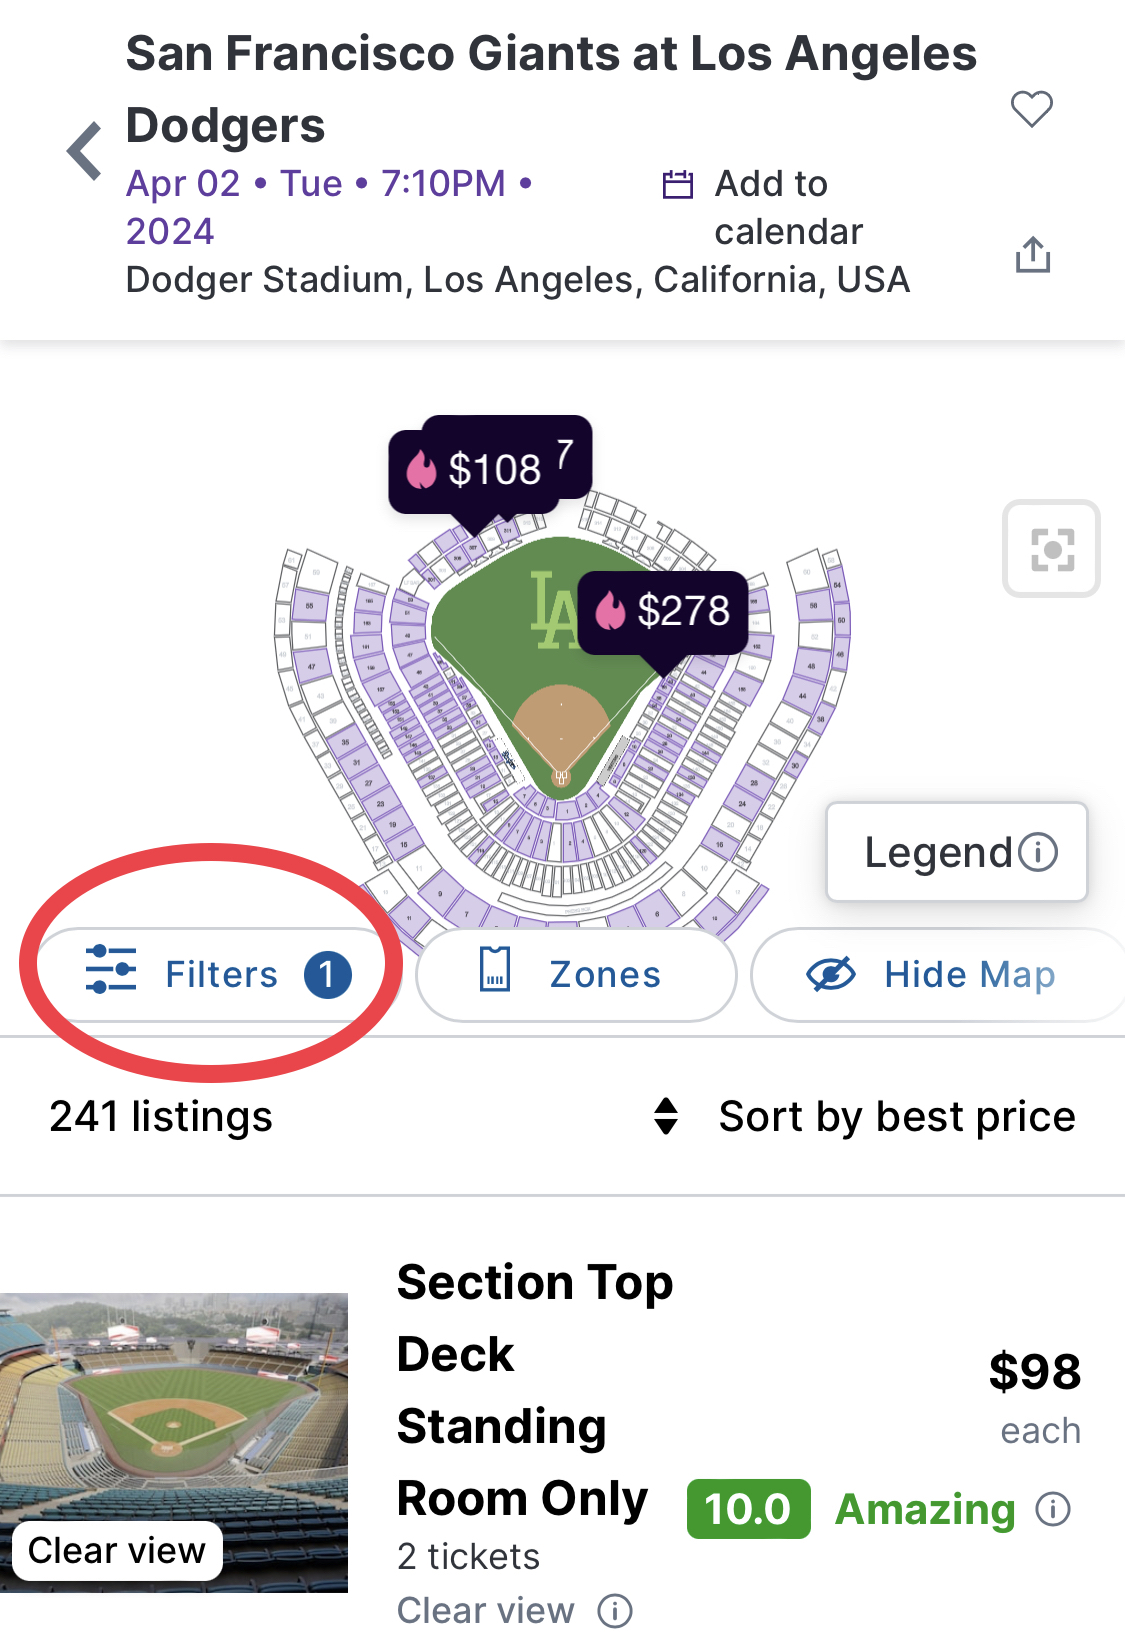Select the $278 price marker on map
Image resolution: width=1125 pixels, height=1633 pixels.
[664, 611]
